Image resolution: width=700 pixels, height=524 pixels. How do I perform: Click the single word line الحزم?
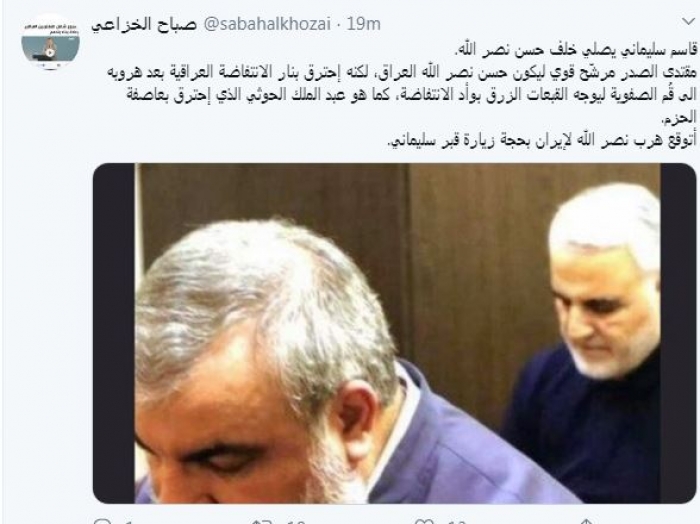pos(679,117)
